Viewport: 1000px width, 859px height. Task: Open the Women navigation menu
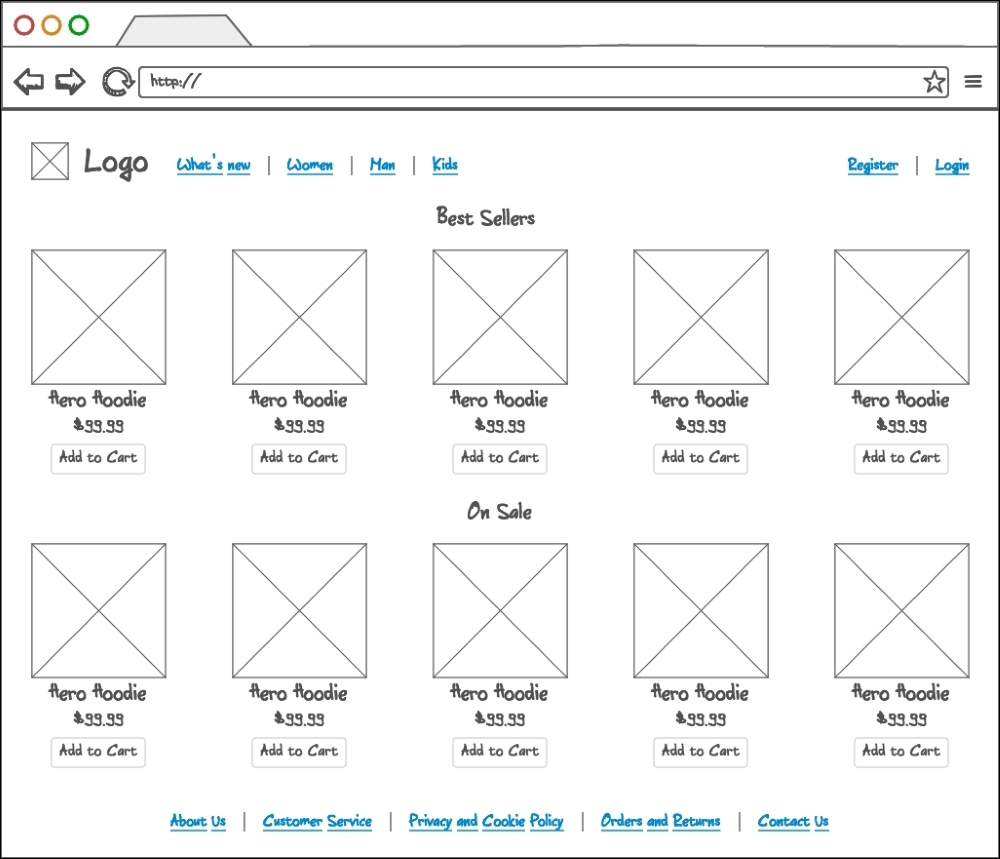[310, 164]
